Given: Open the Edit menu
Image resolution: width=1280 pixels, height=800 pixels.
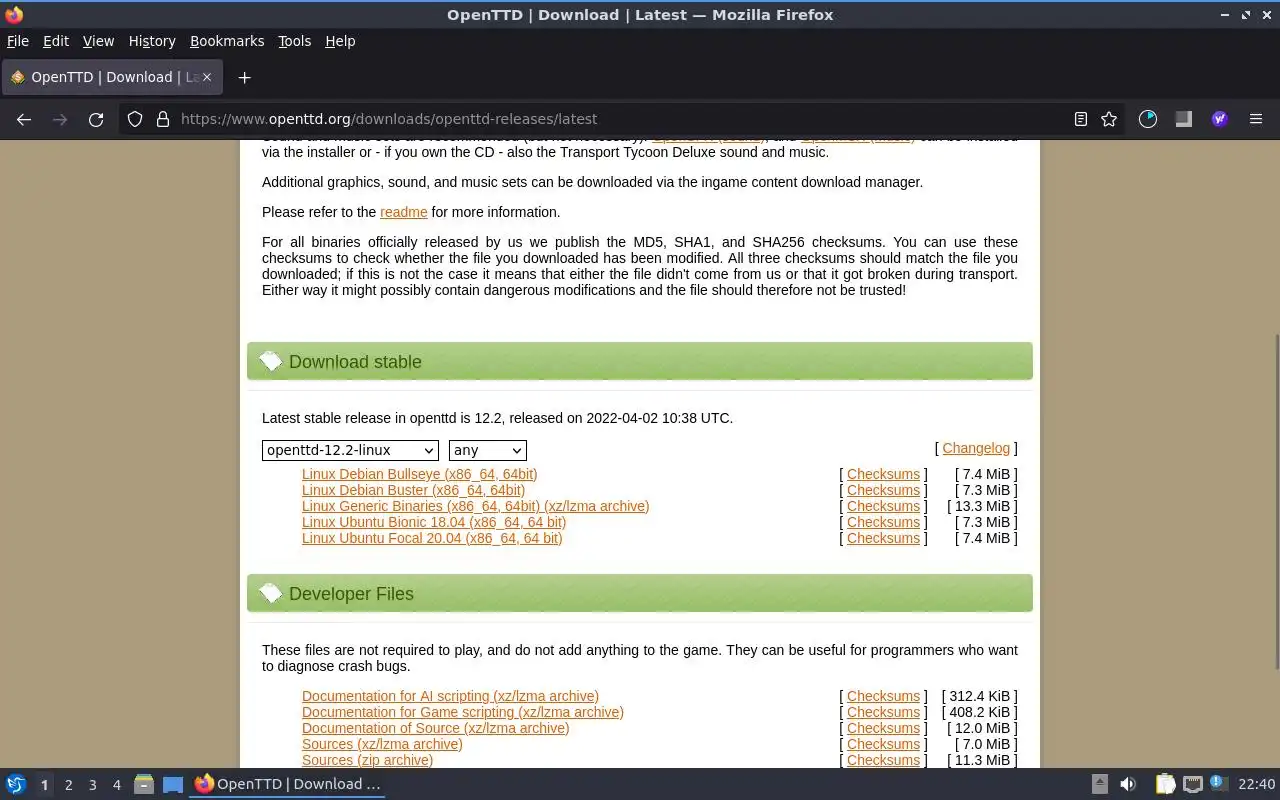Looking at the screenshot, I should tap(56, 41).
